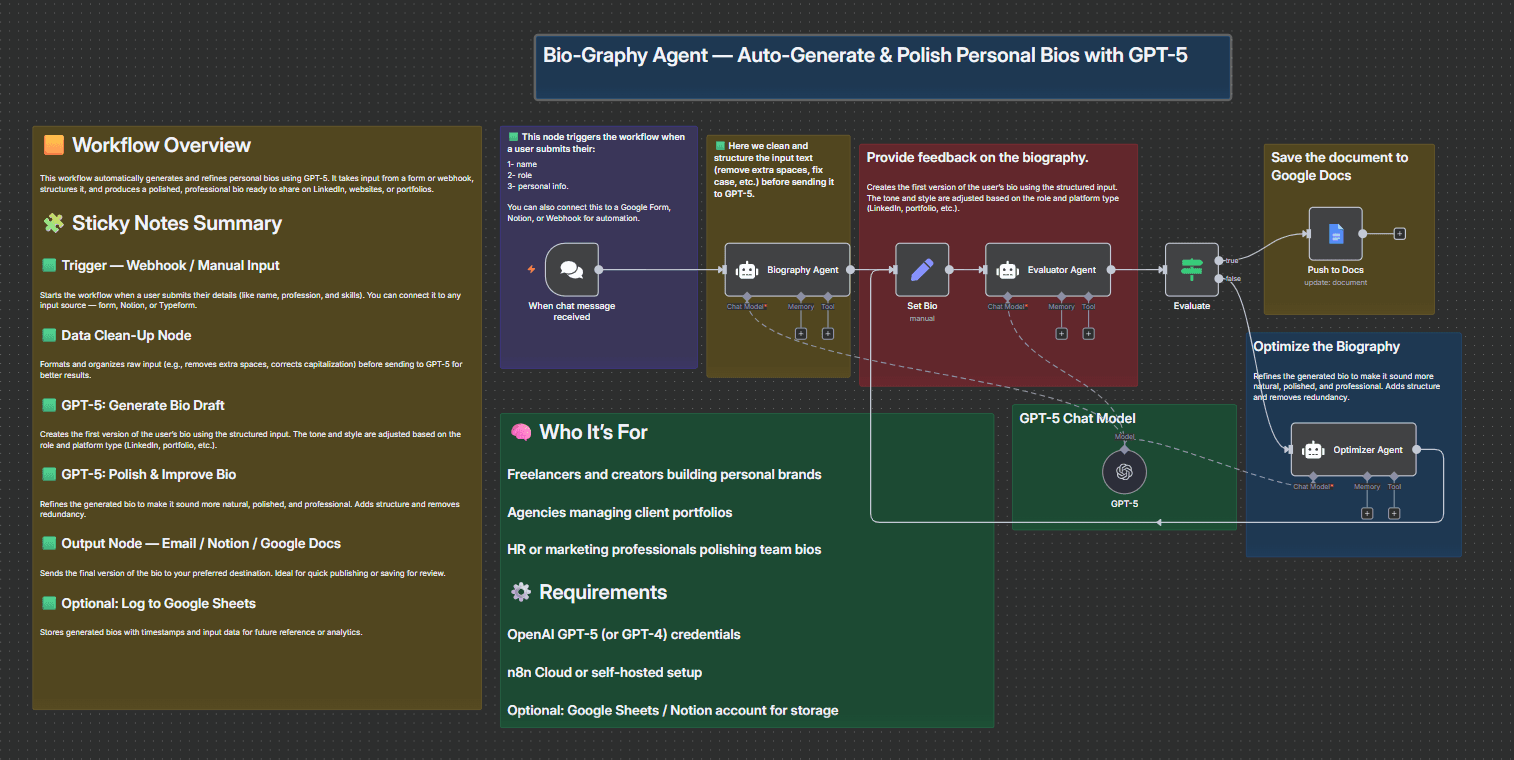
Task: Select the 'Who It's For' sticky note heading
Action: 592,432
